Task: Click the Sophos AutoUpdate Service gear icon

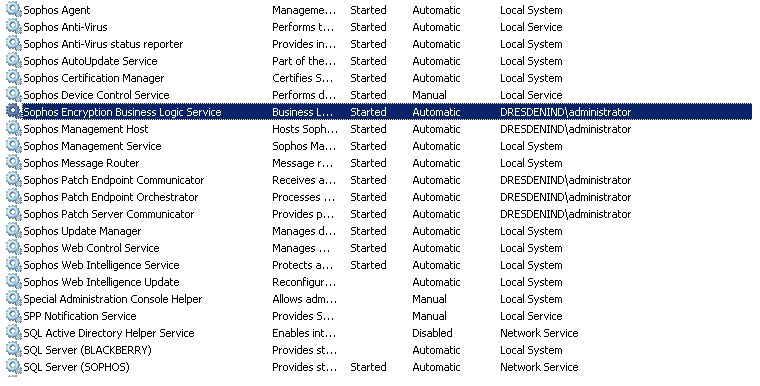Action: tap(13, 61)
